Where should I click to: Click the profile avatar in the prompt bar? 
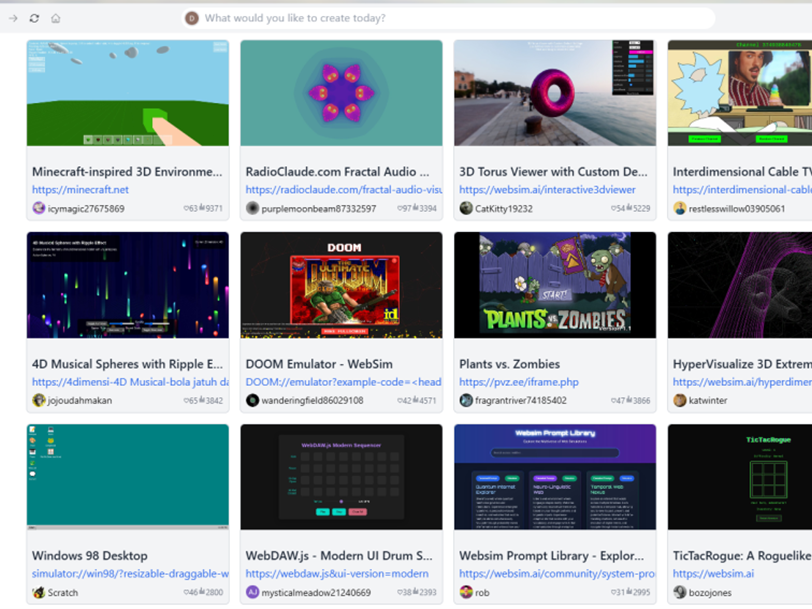[192, 18]
